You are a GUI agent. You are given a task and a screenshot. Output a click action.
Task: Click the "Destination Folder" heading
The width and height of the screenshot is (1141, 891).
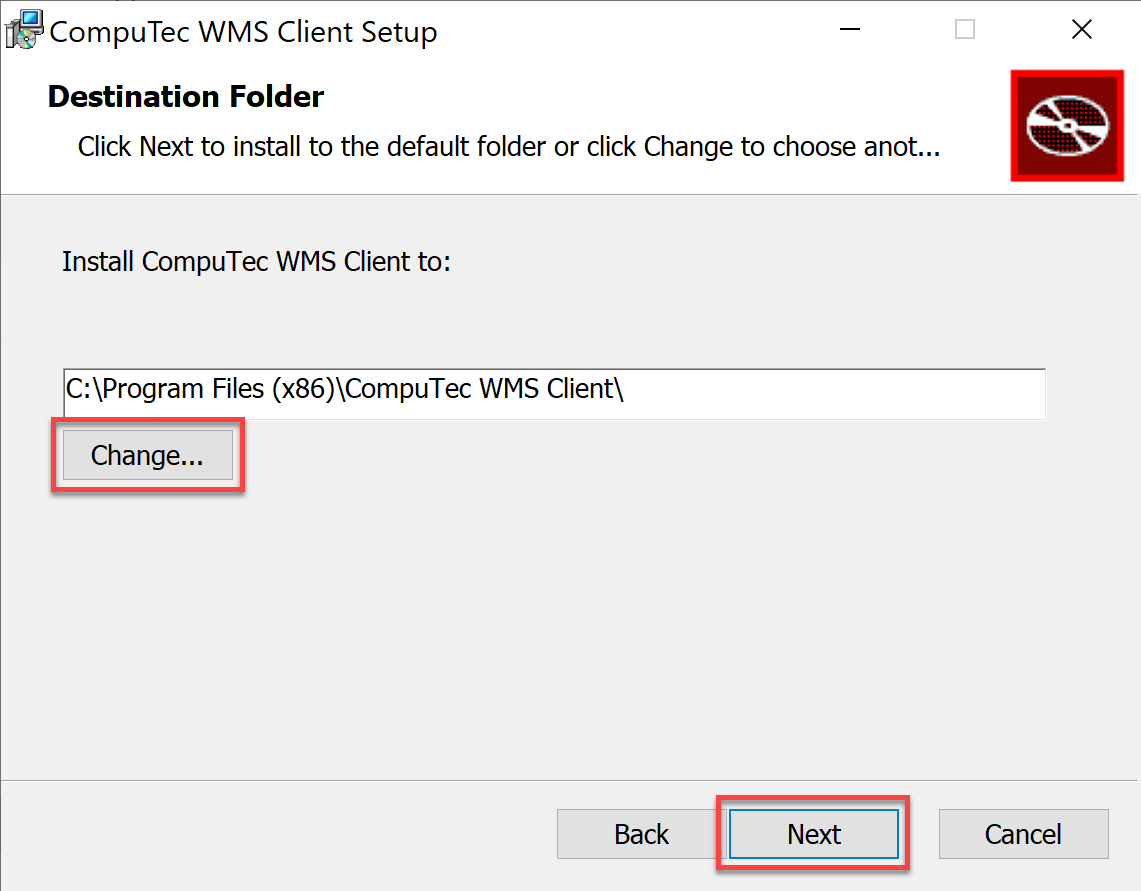tap(186, 97)
